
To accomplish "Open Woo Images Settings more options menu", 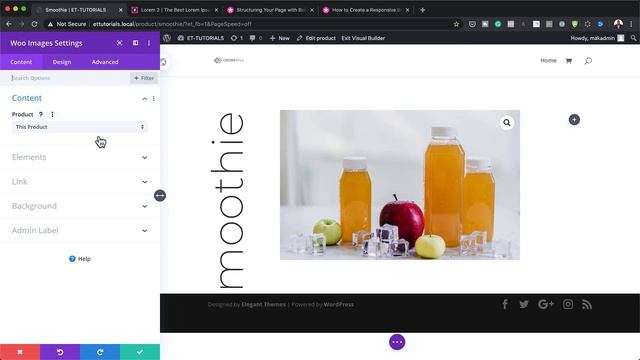I will [149, 43].
